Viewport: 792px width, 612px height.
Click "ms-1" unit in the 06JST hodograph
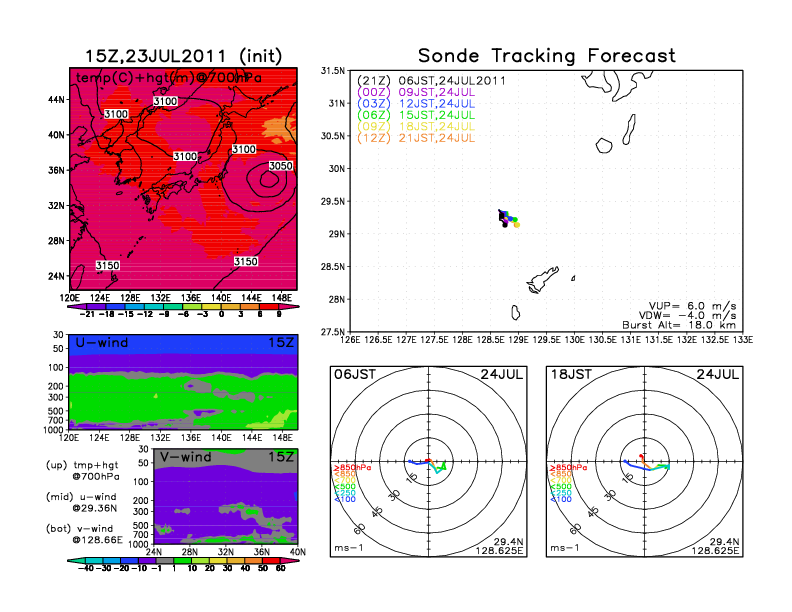pyautogui.click(x=349, y=548)
